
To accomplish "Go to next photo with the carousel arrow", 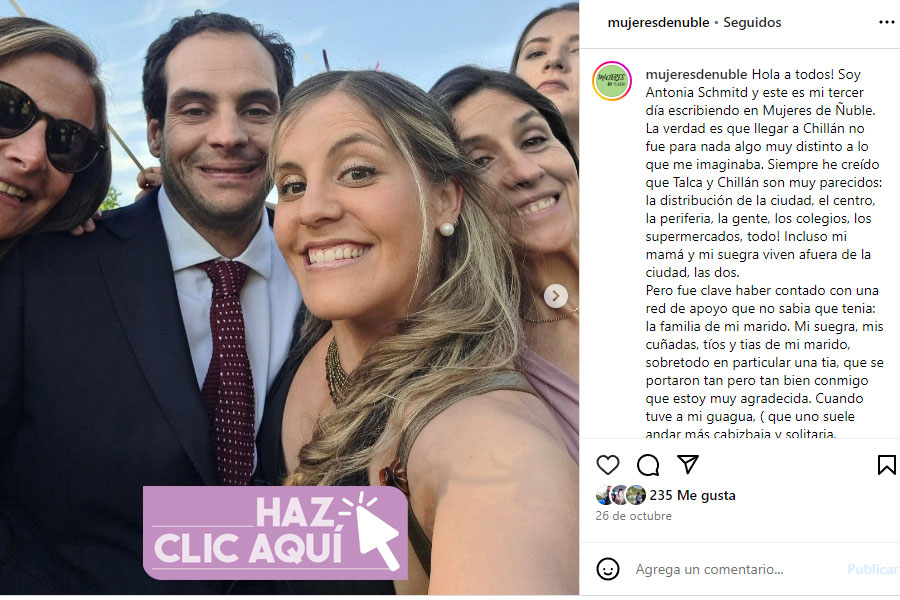I will pos(556,296).
